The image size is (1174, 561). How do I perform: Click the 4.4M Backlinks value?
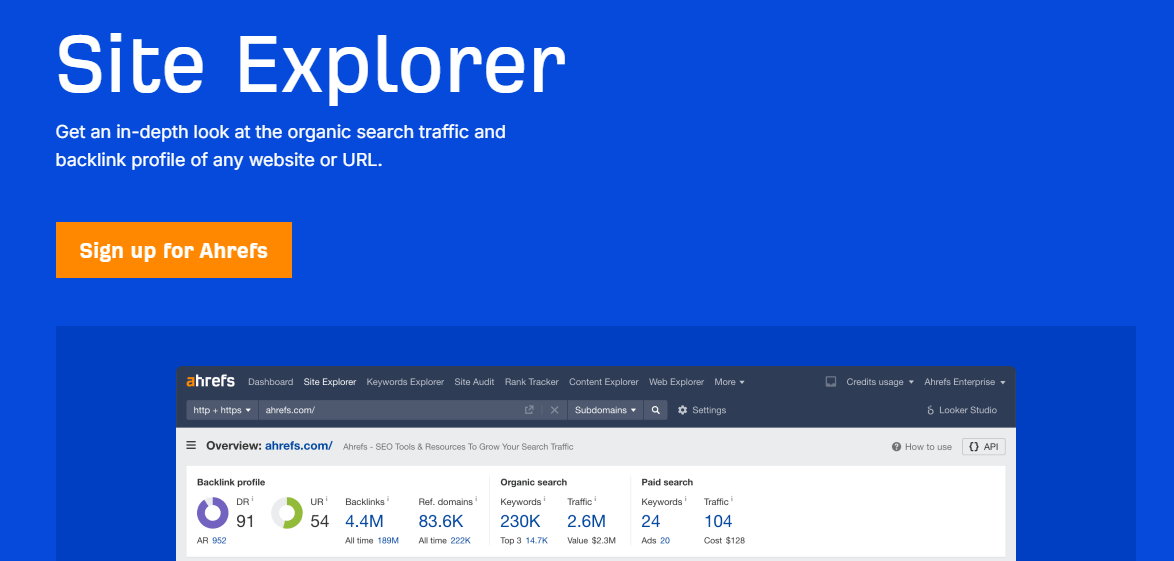pos(364,521)
